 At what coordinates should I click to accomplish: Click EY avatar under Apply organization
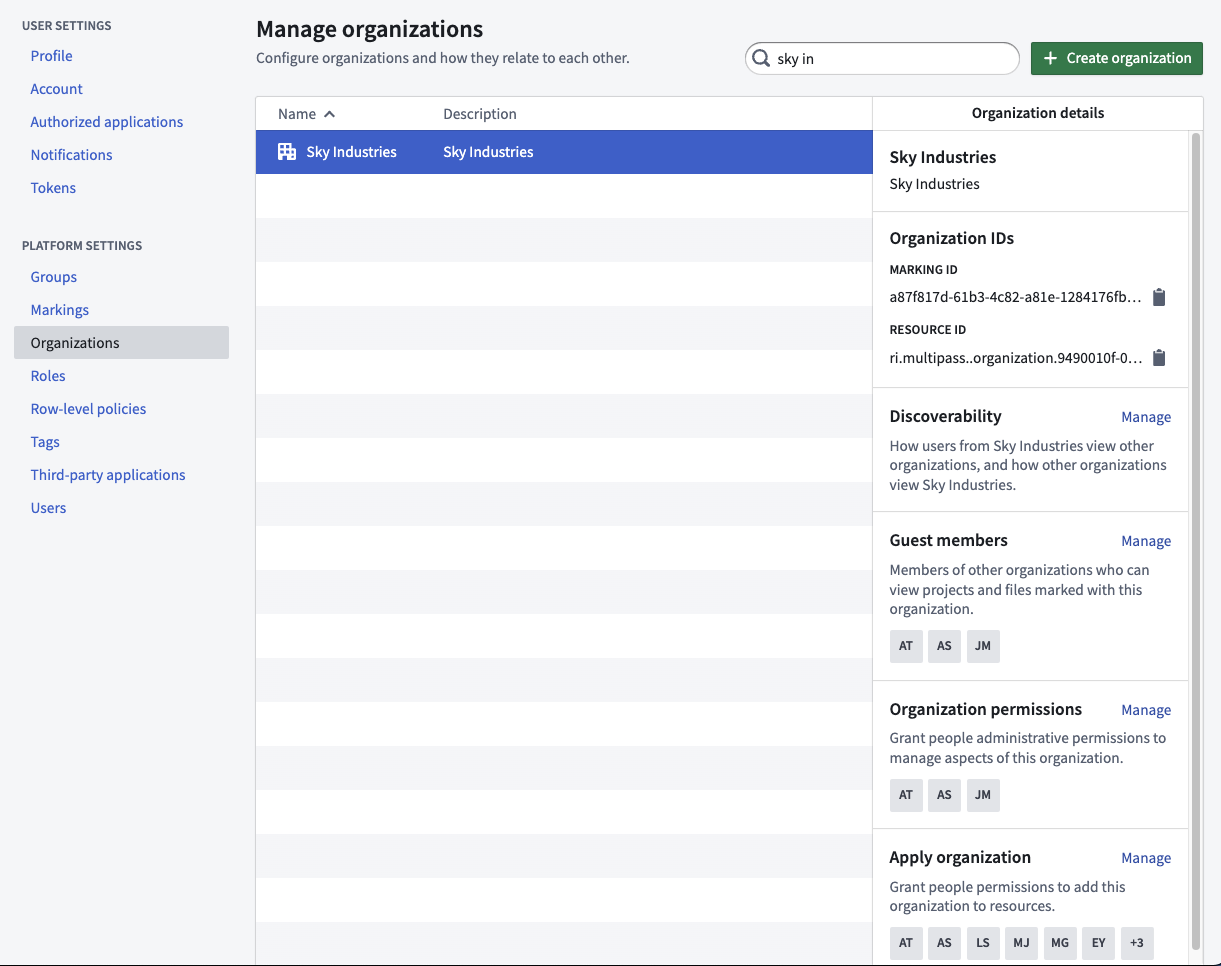1098,943
